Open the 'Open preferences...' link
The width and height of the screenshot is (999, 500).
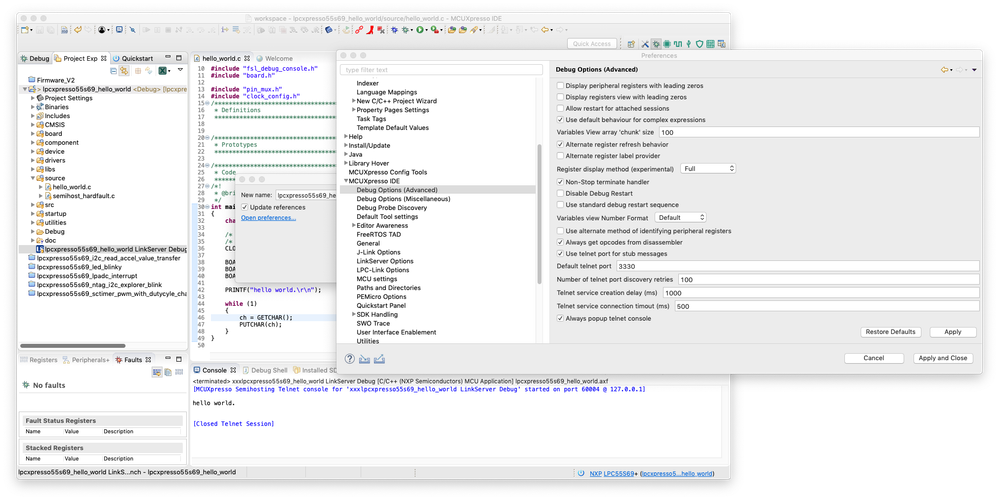tap(268, 218)
